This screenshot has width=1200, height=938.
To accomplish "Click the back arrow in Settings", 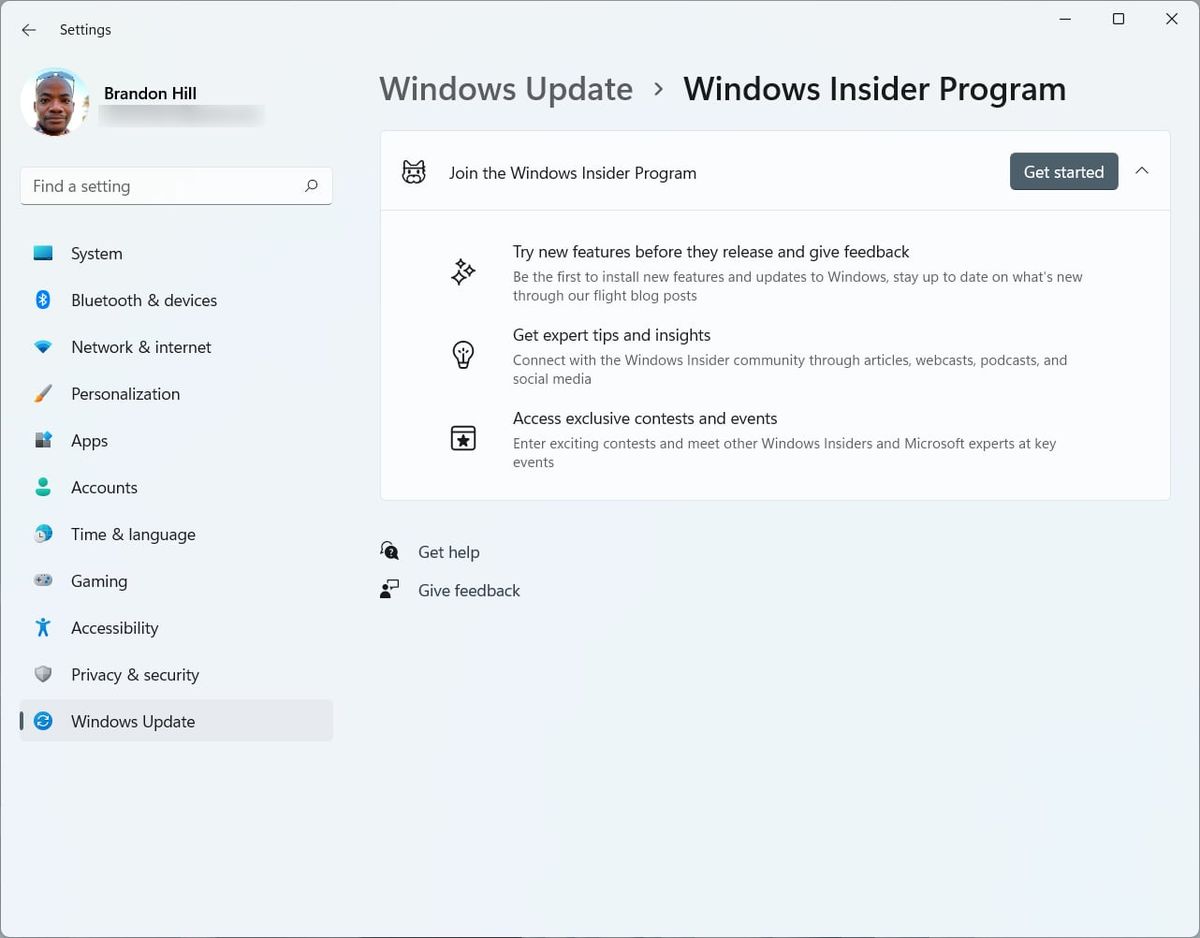I will point(29,30).
